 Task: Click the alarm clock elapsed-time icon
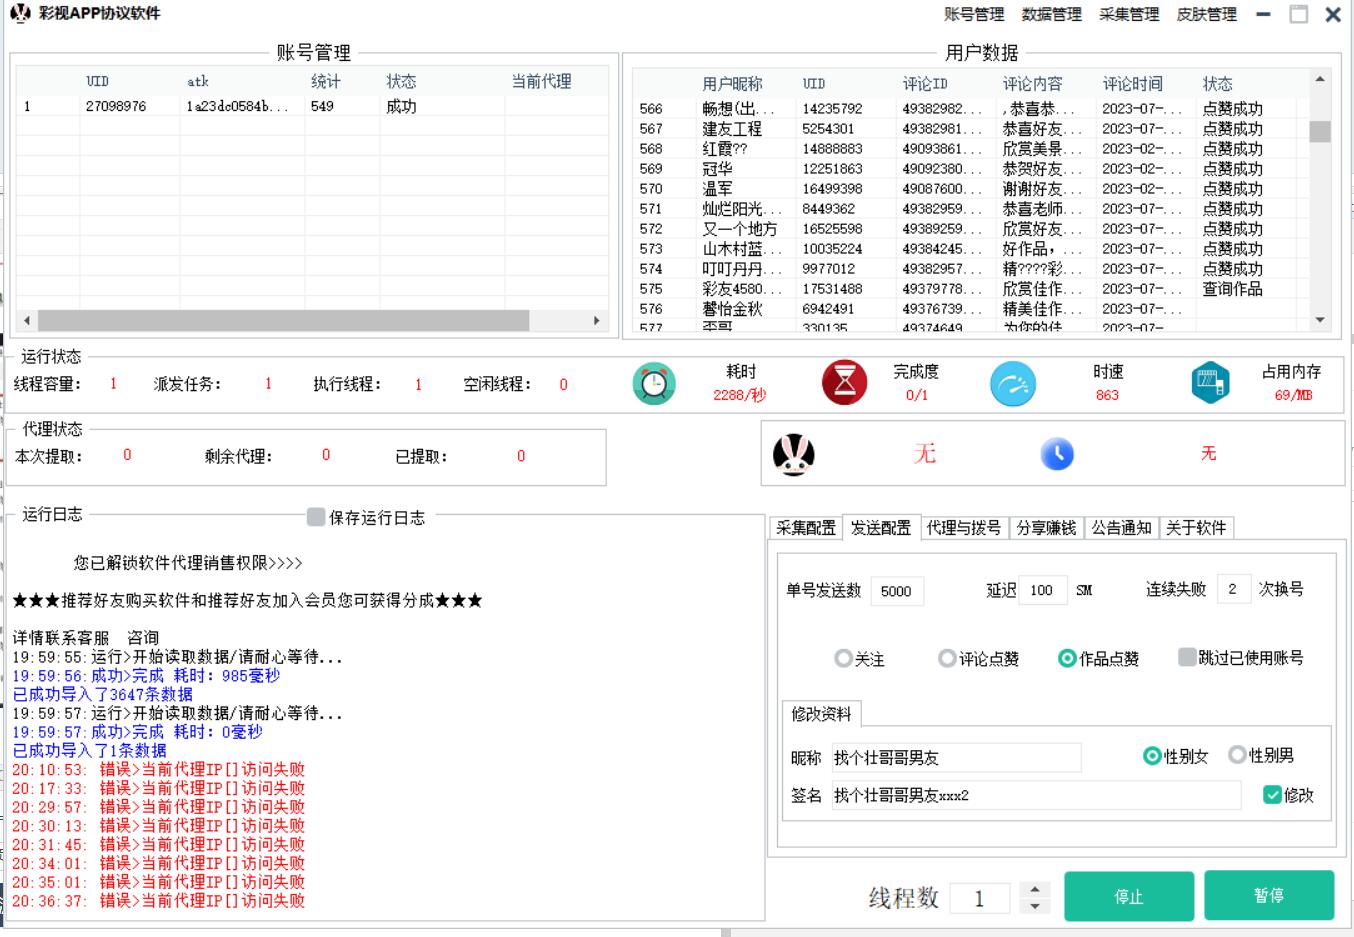(654, 384)
